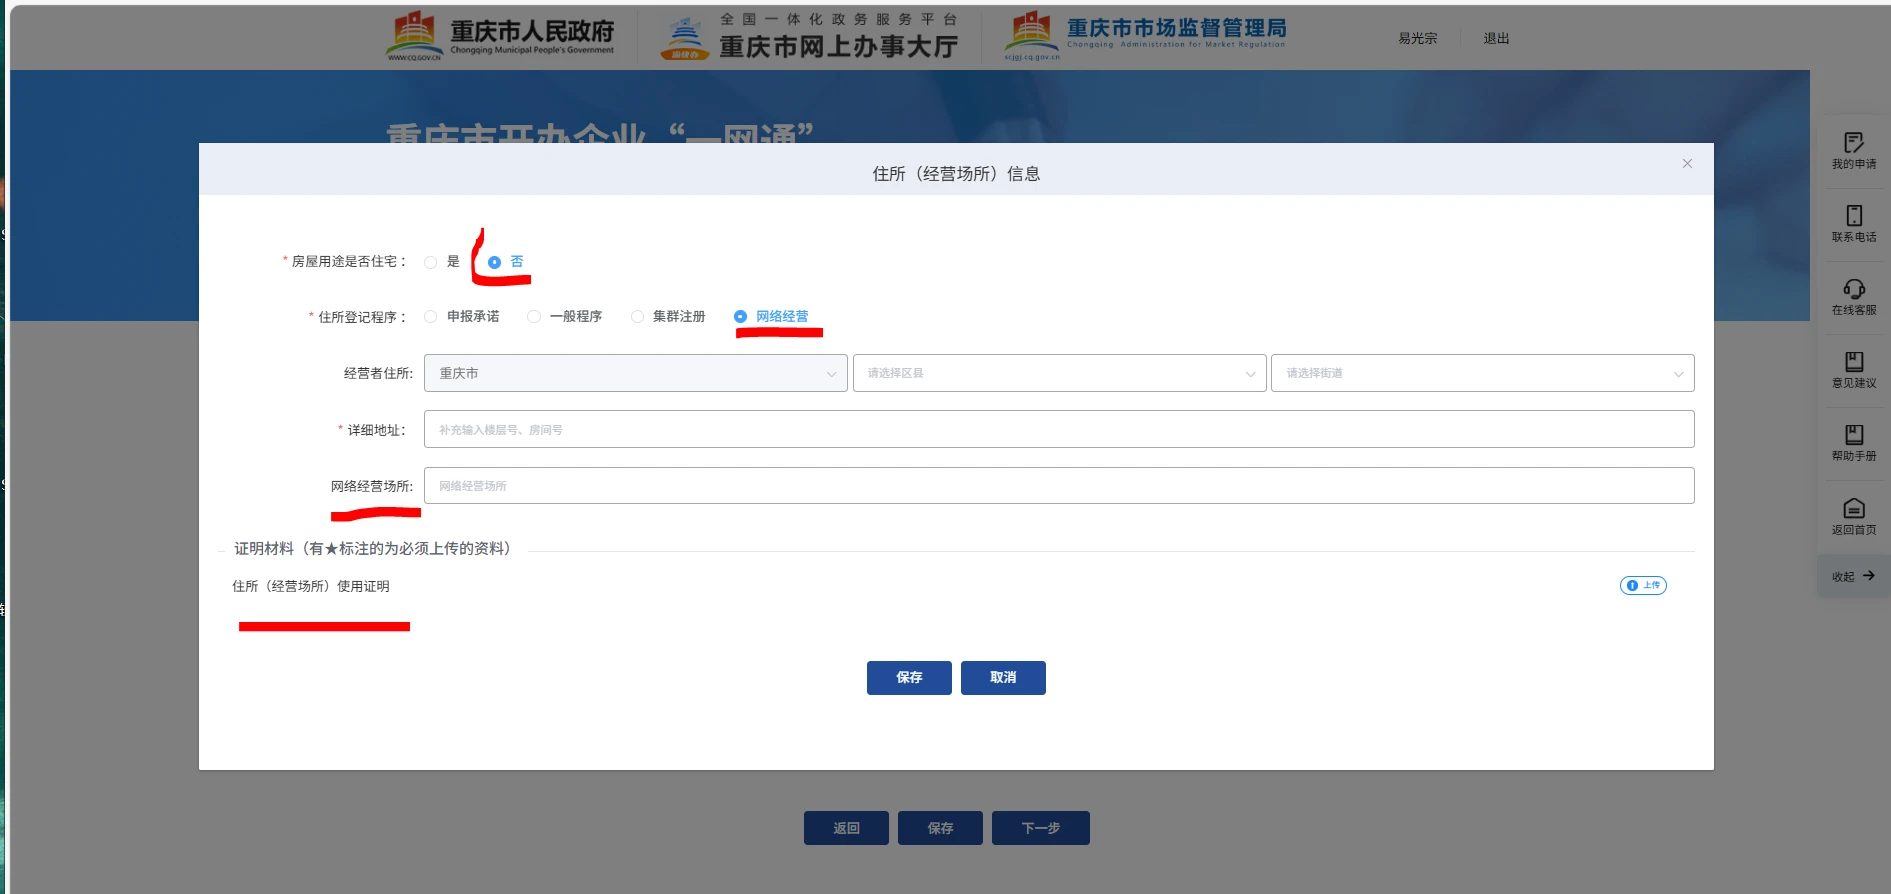
Task: Click the 意见建议 feedback icon
Action: point(1853,362)
